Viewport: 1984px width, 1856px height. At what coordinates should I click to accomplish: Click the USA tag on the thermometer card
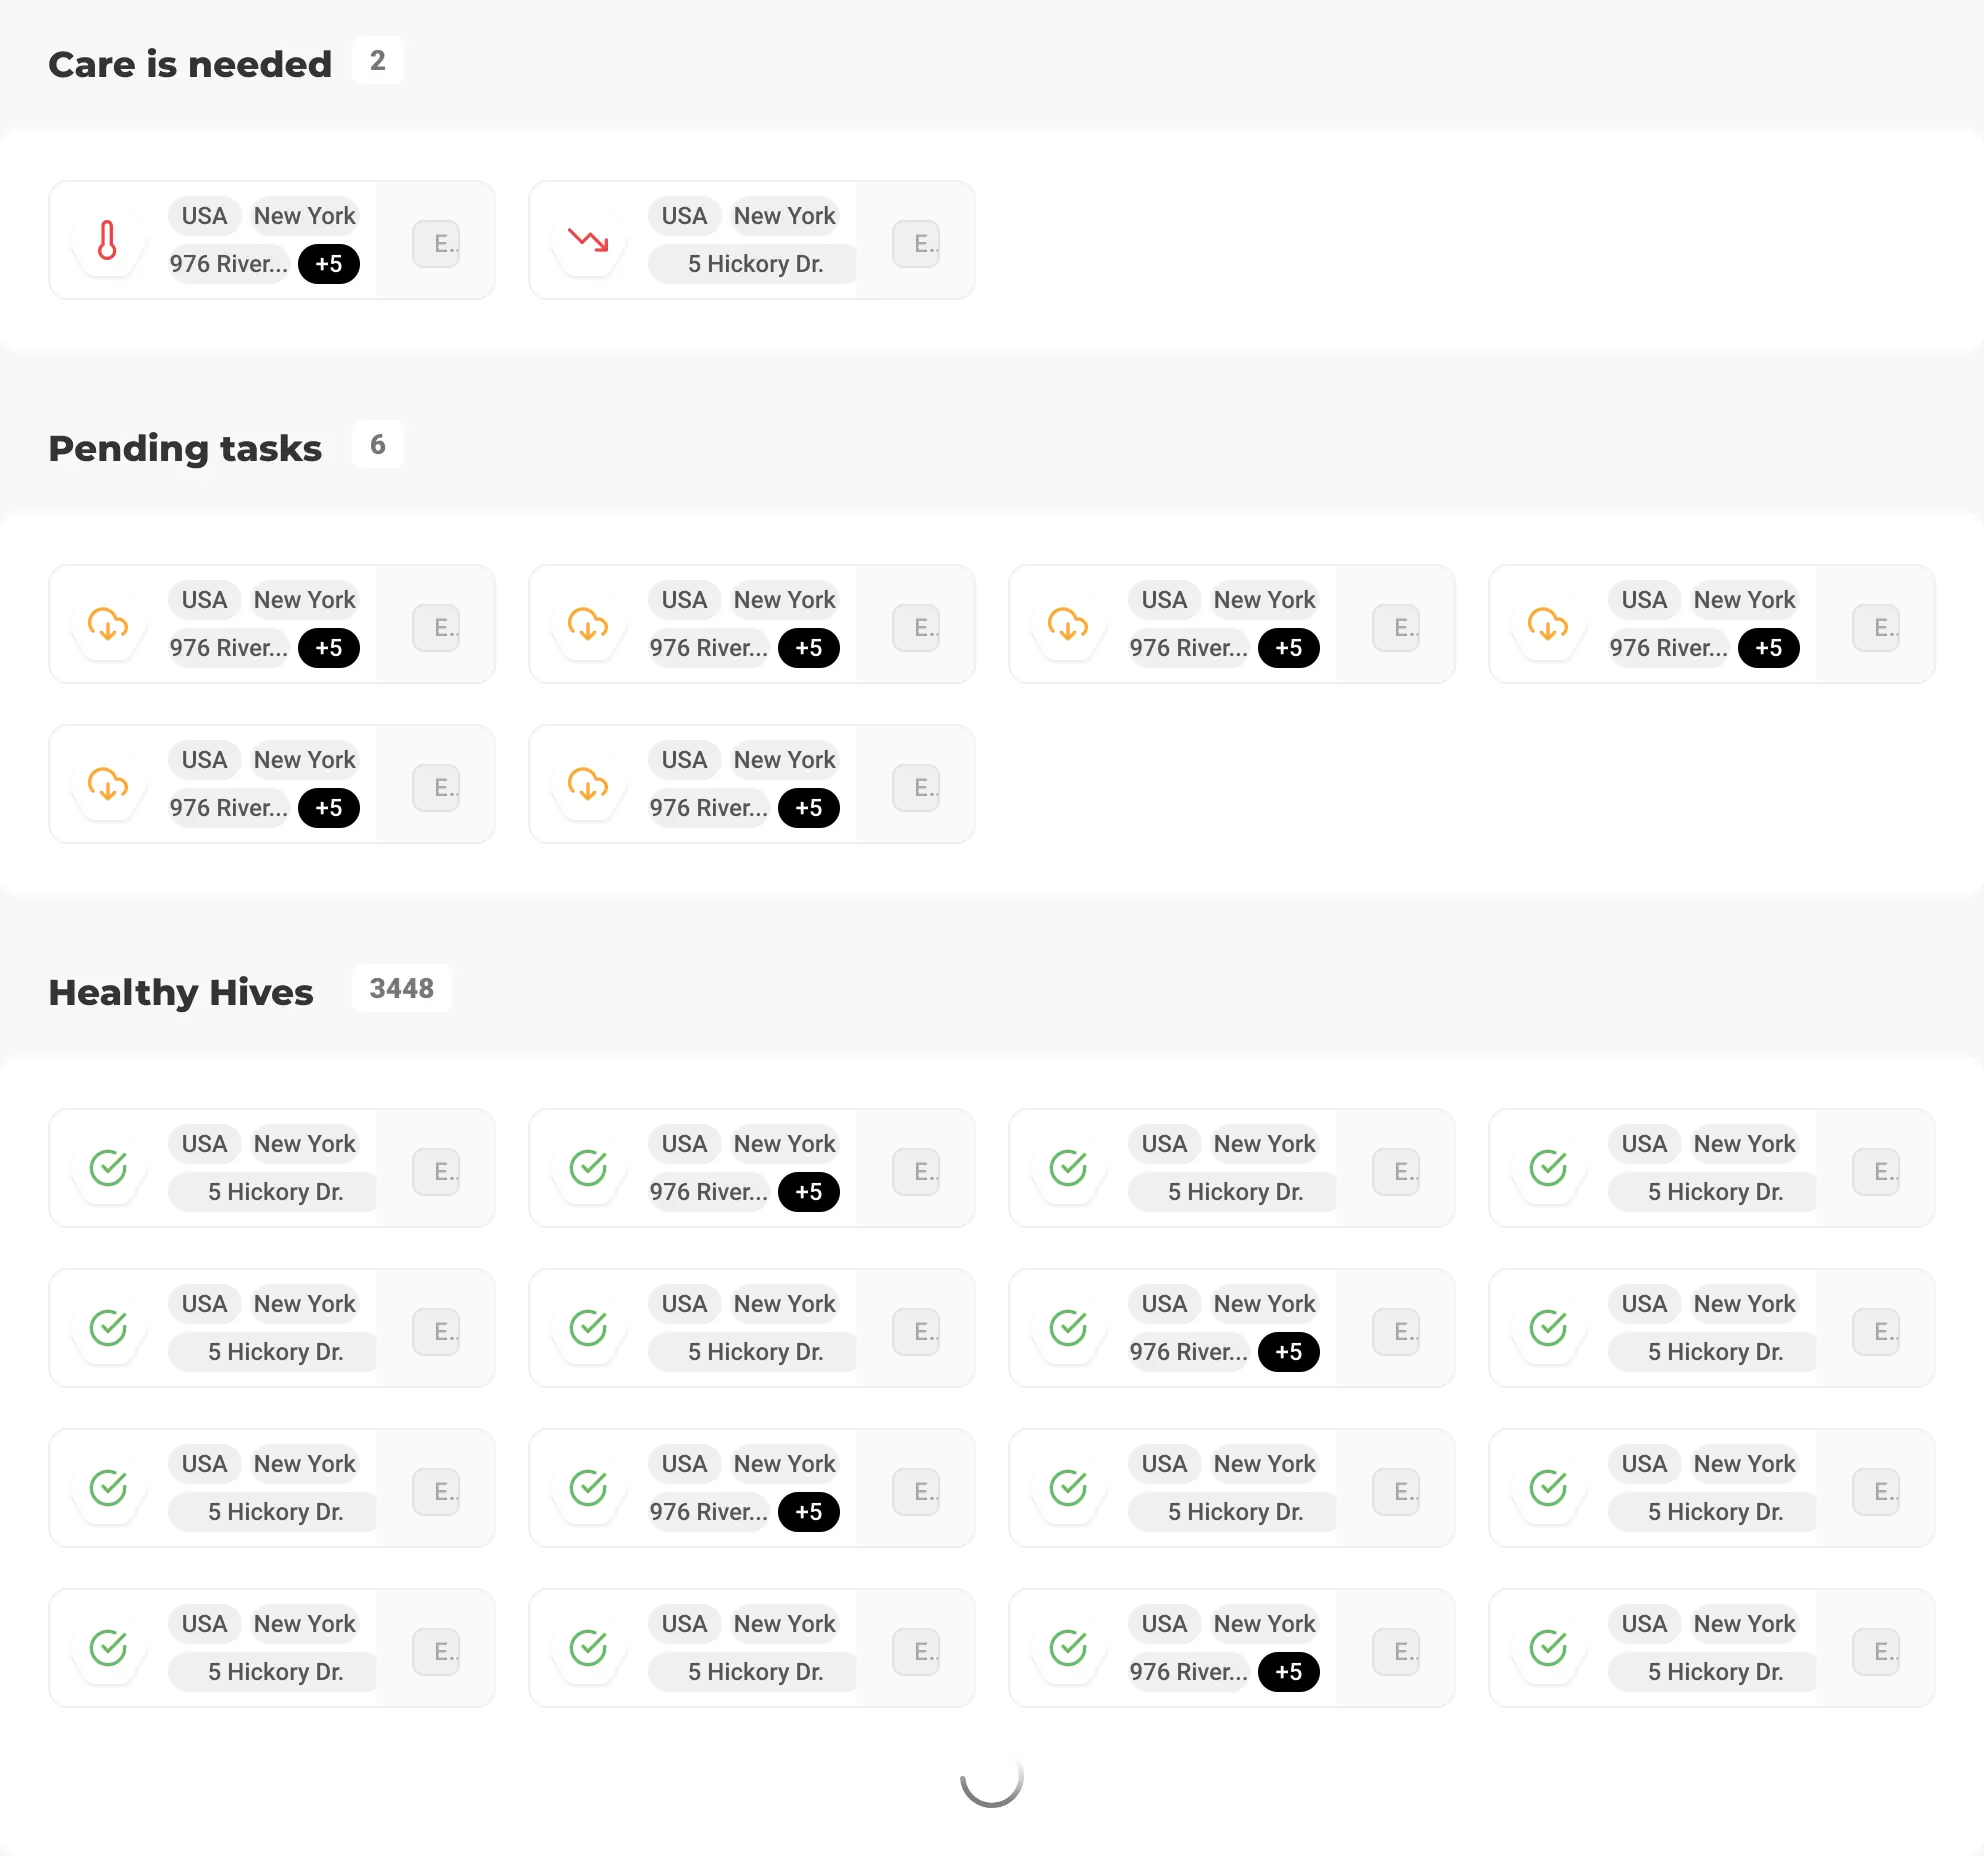point(204,216)
